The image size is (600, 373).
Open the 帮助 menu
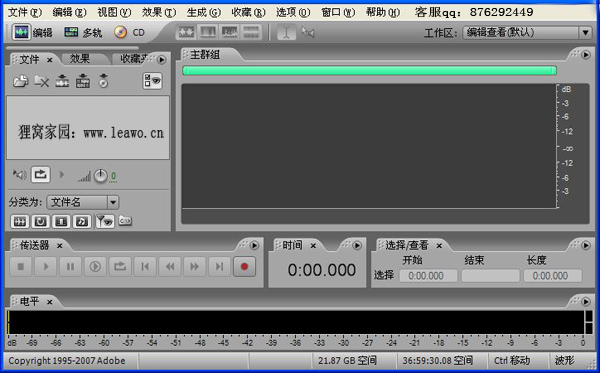[x=383, y=13]
